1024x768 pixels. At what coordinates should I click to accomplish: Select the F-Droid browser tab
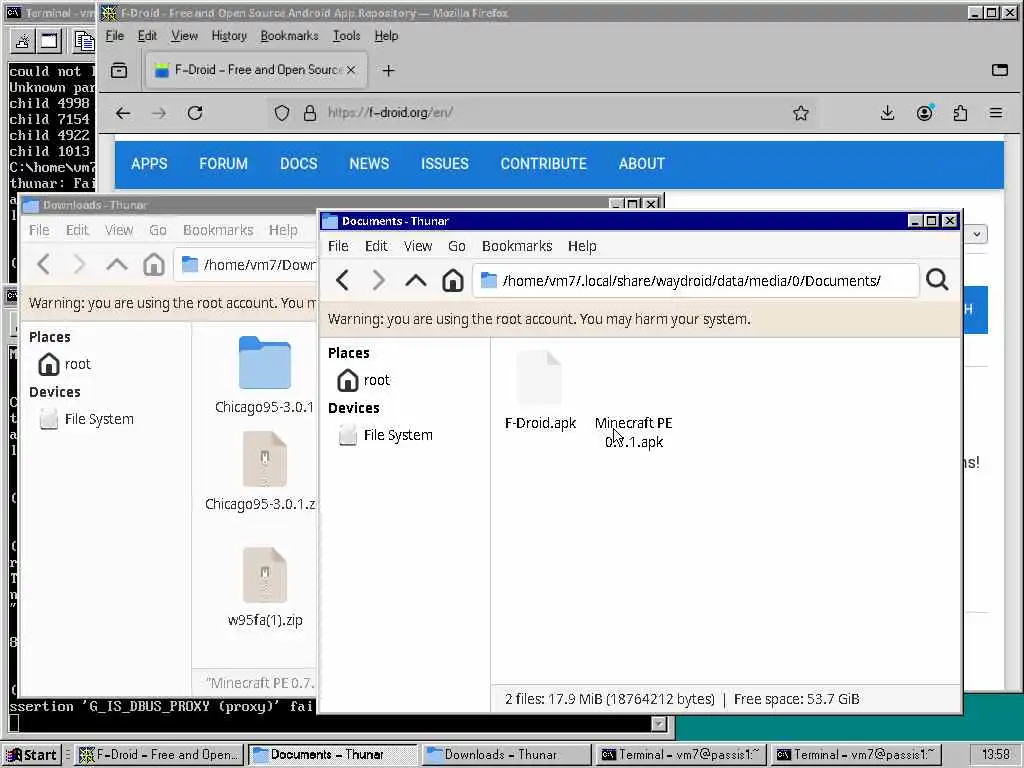[255, 70]
